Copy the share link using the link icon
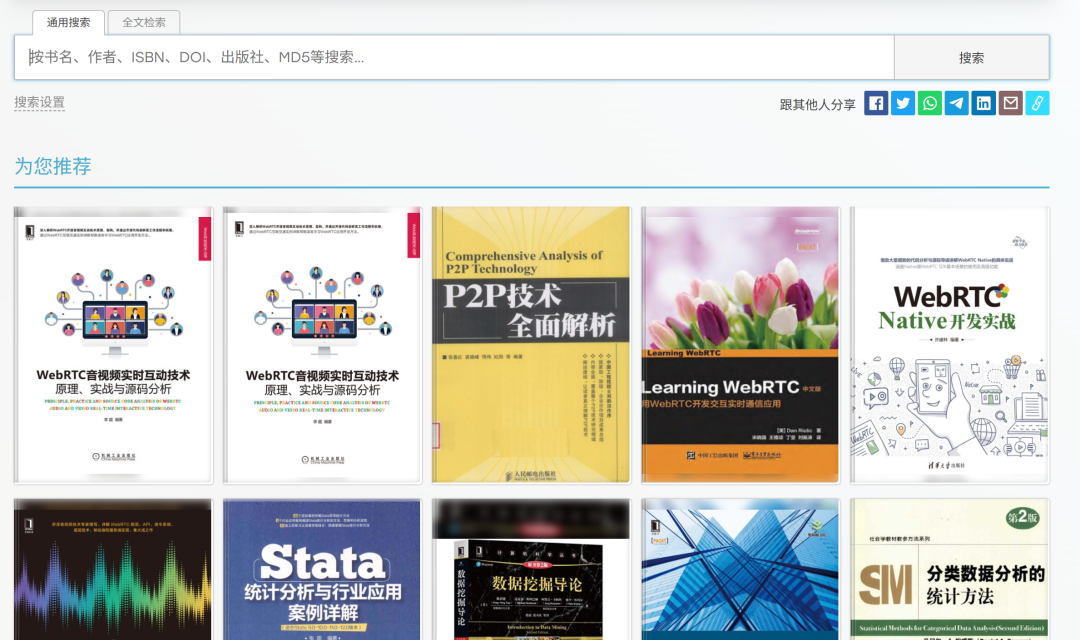This screenshot has width=1080, height=640. point(1037,103)
